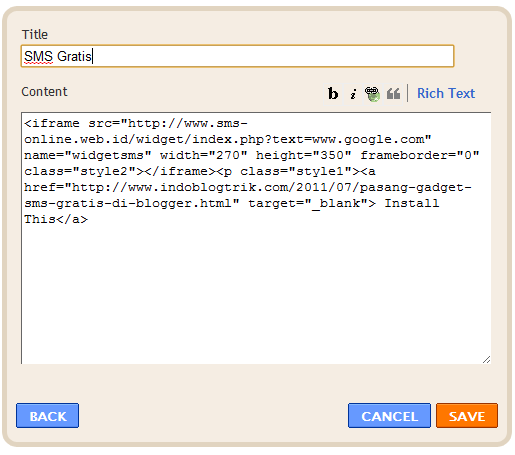Click the Title input field
Screen dimensions: 515x455
[x=237, y=56]
